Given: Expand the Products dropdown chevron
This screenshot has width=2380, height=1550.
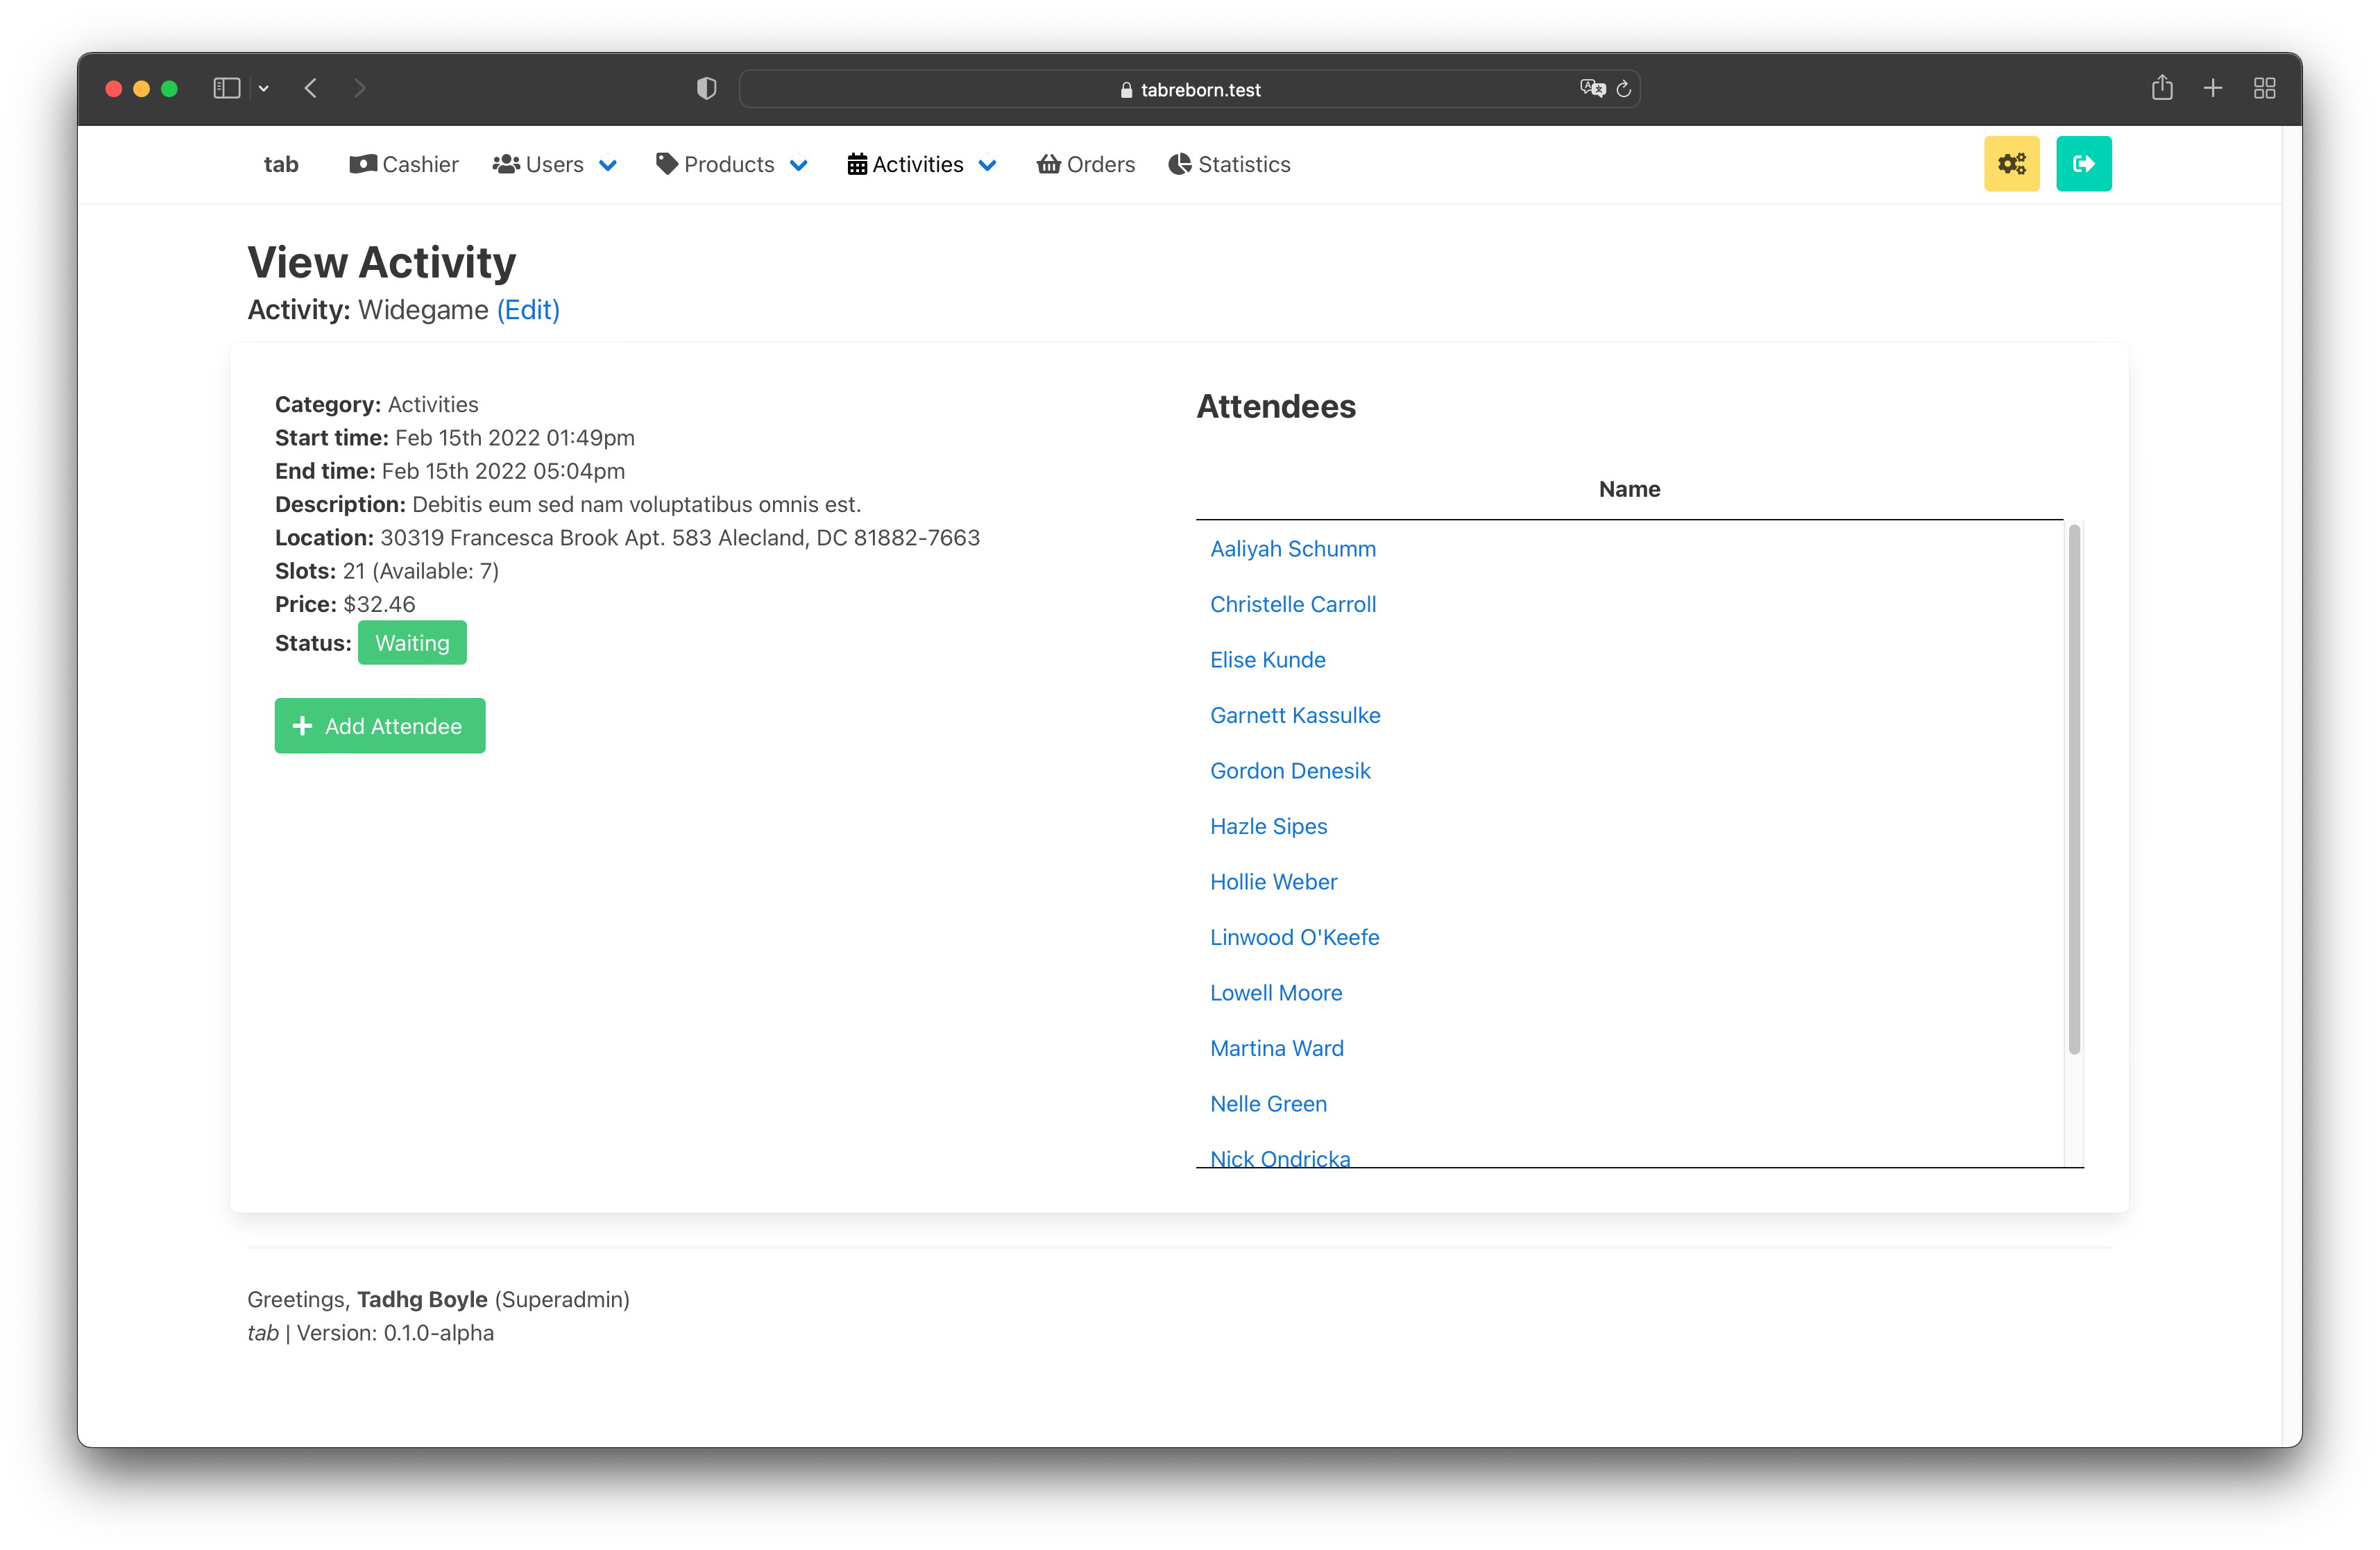Looking at the screenshot, I should (x=798, y=165).
